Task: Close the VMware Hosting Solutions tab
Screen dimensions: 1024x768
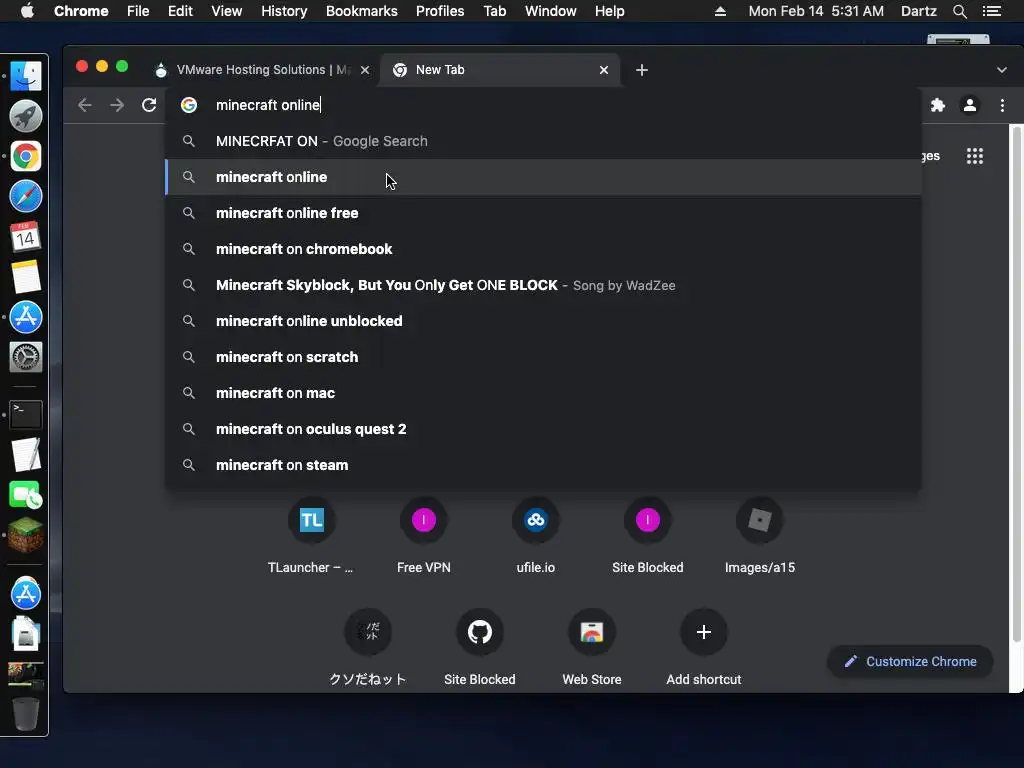Action: pos(365,70)
